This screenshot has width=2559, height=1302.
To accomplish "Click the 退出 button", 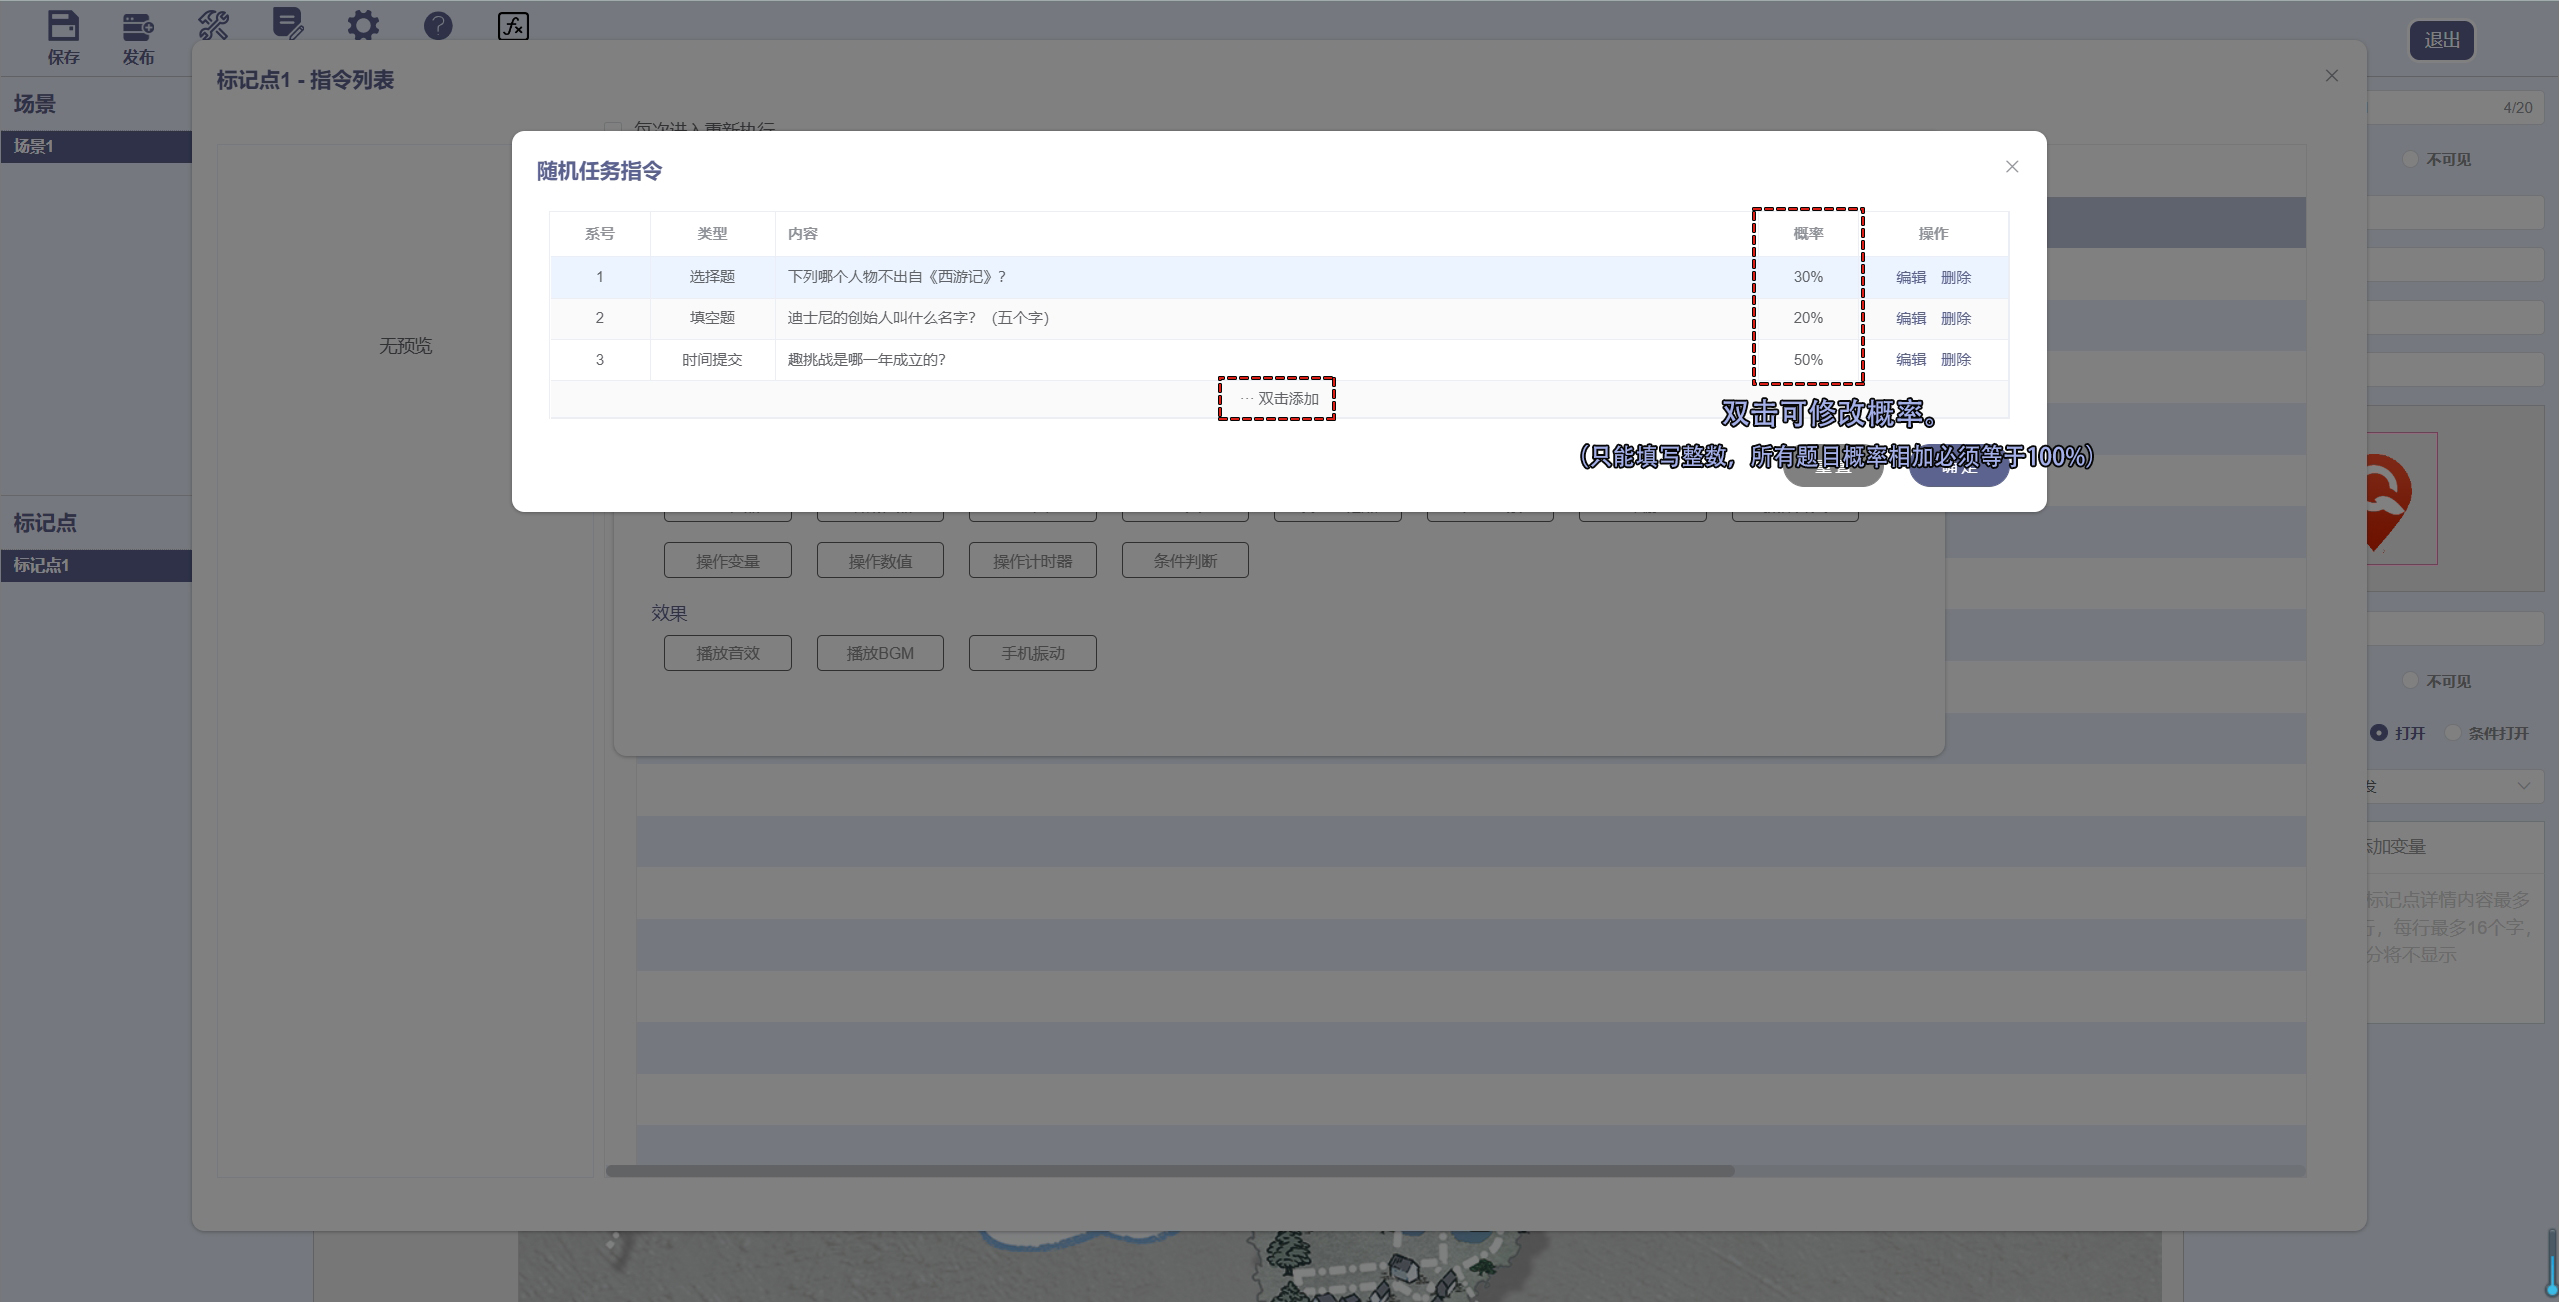I will pos(2441,41).
